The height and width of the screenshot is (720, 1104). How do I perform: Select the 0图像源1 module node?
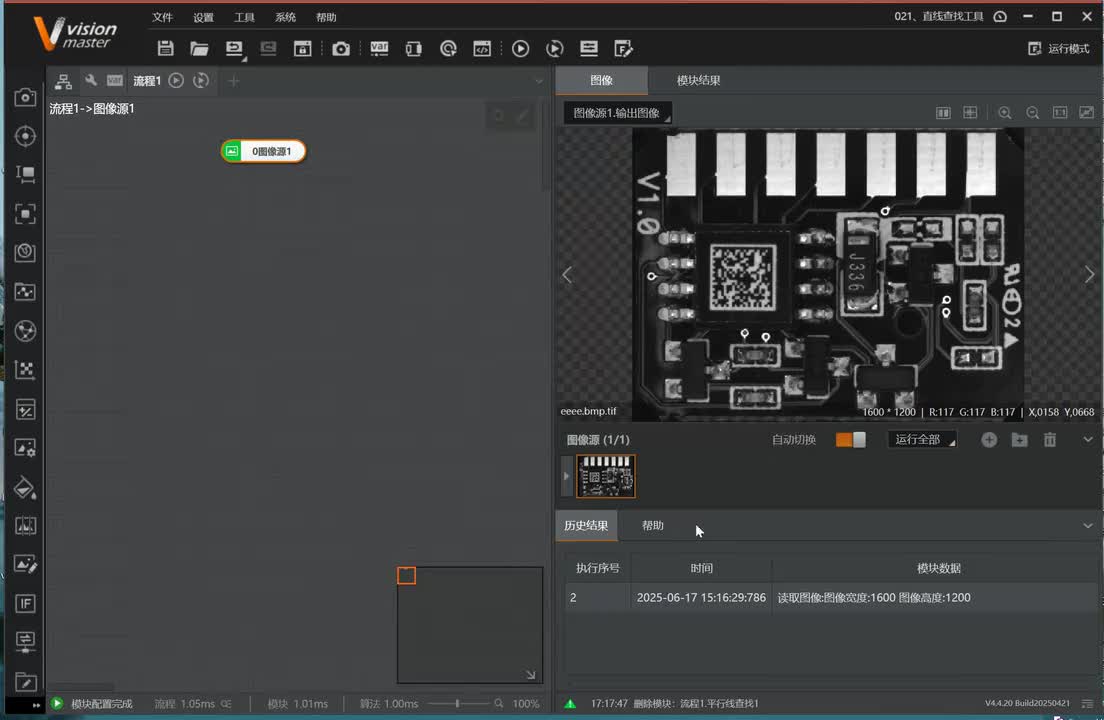[x=263, y=151]
